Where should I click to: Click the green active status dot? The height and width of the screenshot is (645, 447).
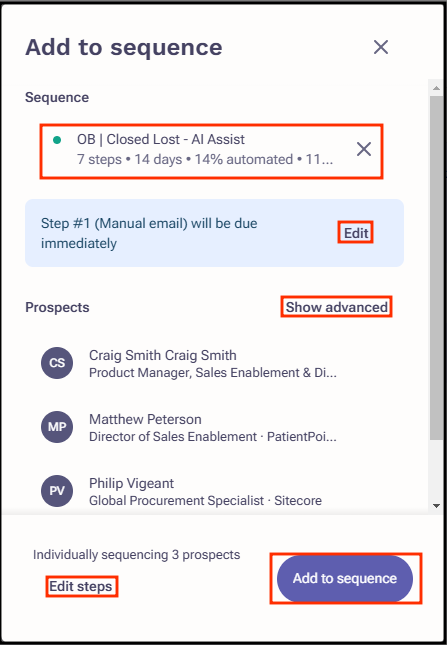tap(57, 140)
